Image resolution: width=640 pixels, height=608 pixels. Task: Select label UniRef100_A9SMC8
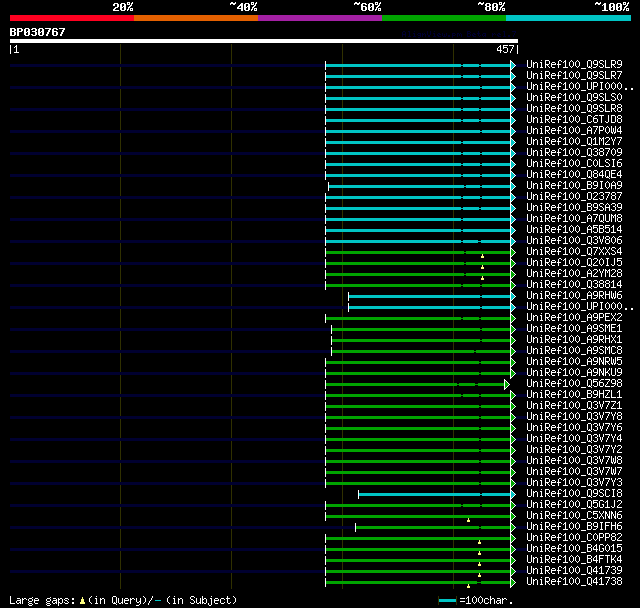[x=574, y=351]
